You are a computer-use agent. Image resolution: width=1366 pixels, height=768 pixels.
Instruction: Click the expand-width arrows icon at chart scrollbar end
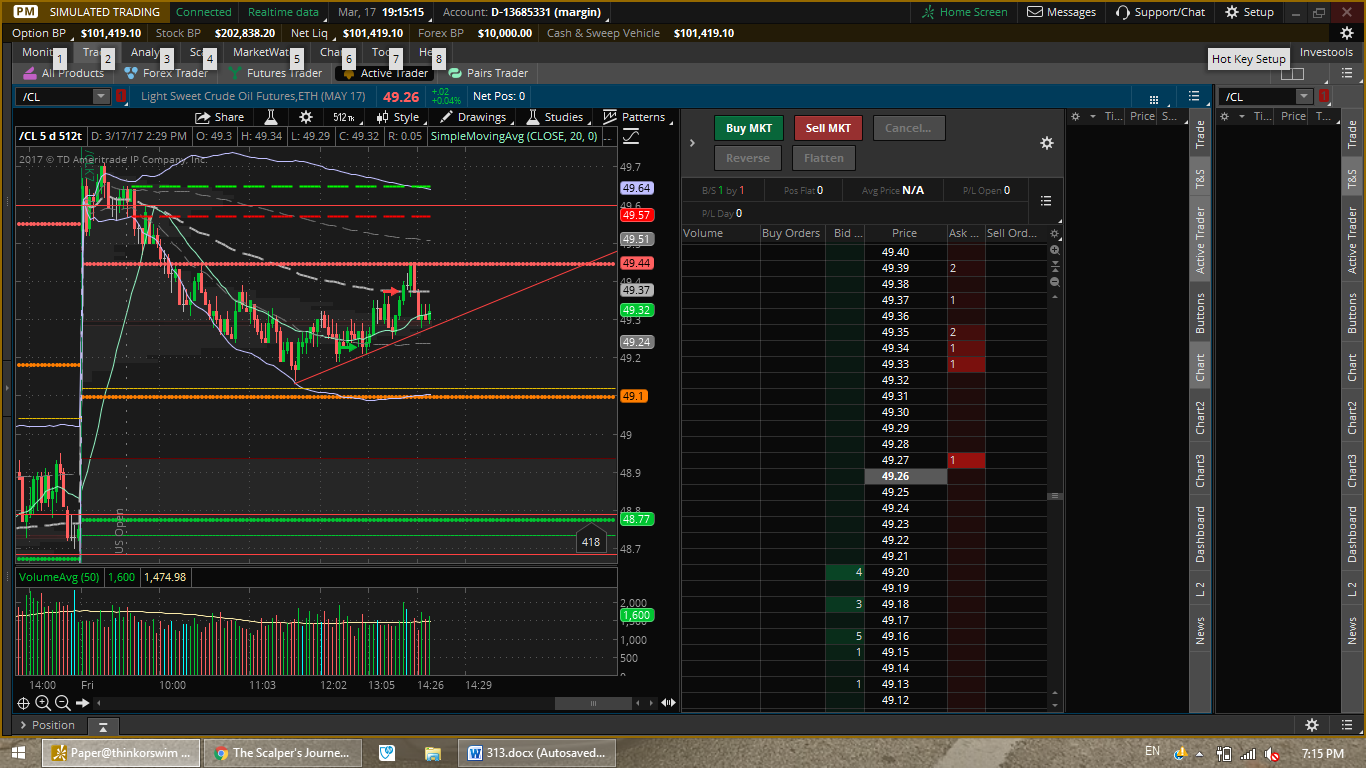[x=668, y=703]
